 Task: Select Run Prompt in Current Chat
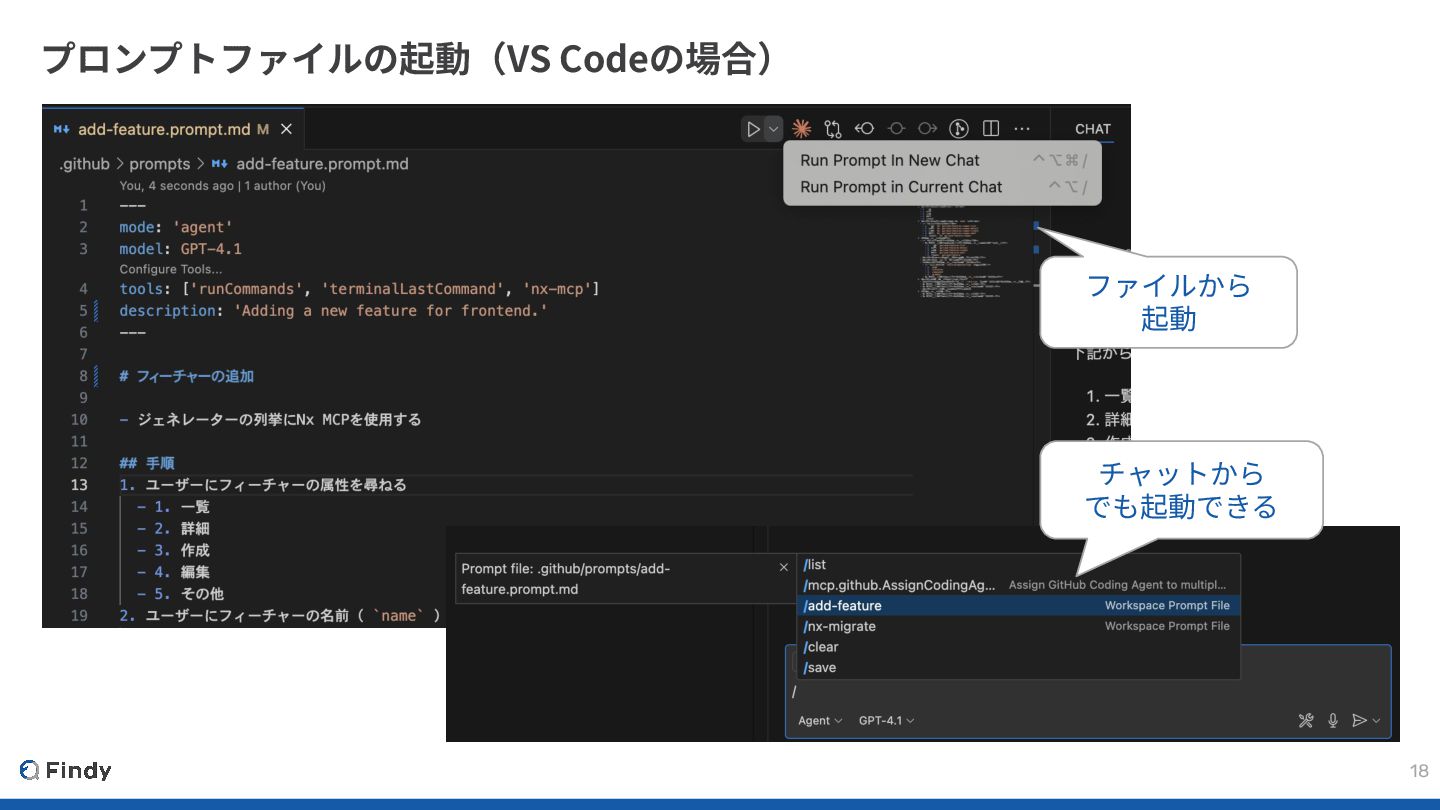[x=942, y=187]
